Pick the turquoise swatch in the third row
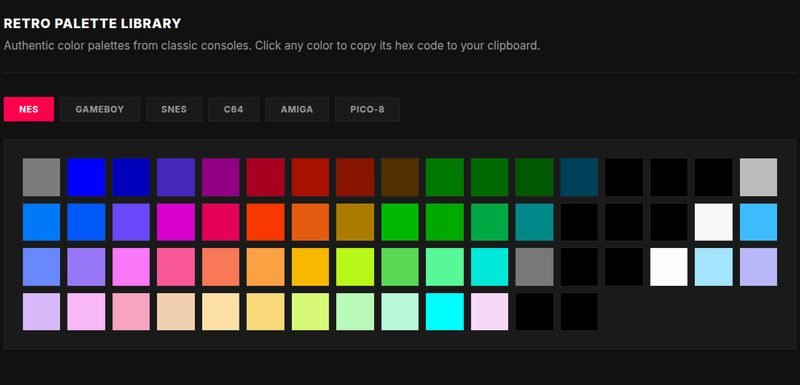The height and width of the screenshot is (385, 800). (490, 267)
